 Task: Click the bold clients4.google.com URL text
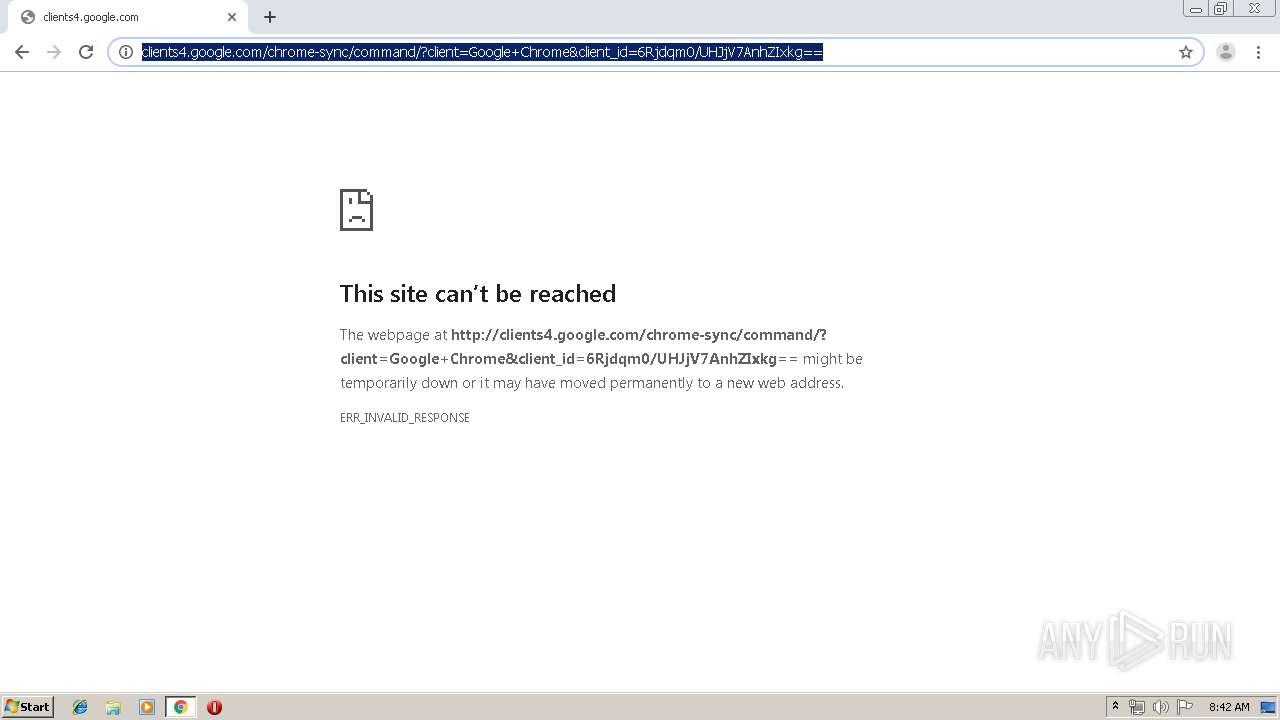(x=583, y=346)
